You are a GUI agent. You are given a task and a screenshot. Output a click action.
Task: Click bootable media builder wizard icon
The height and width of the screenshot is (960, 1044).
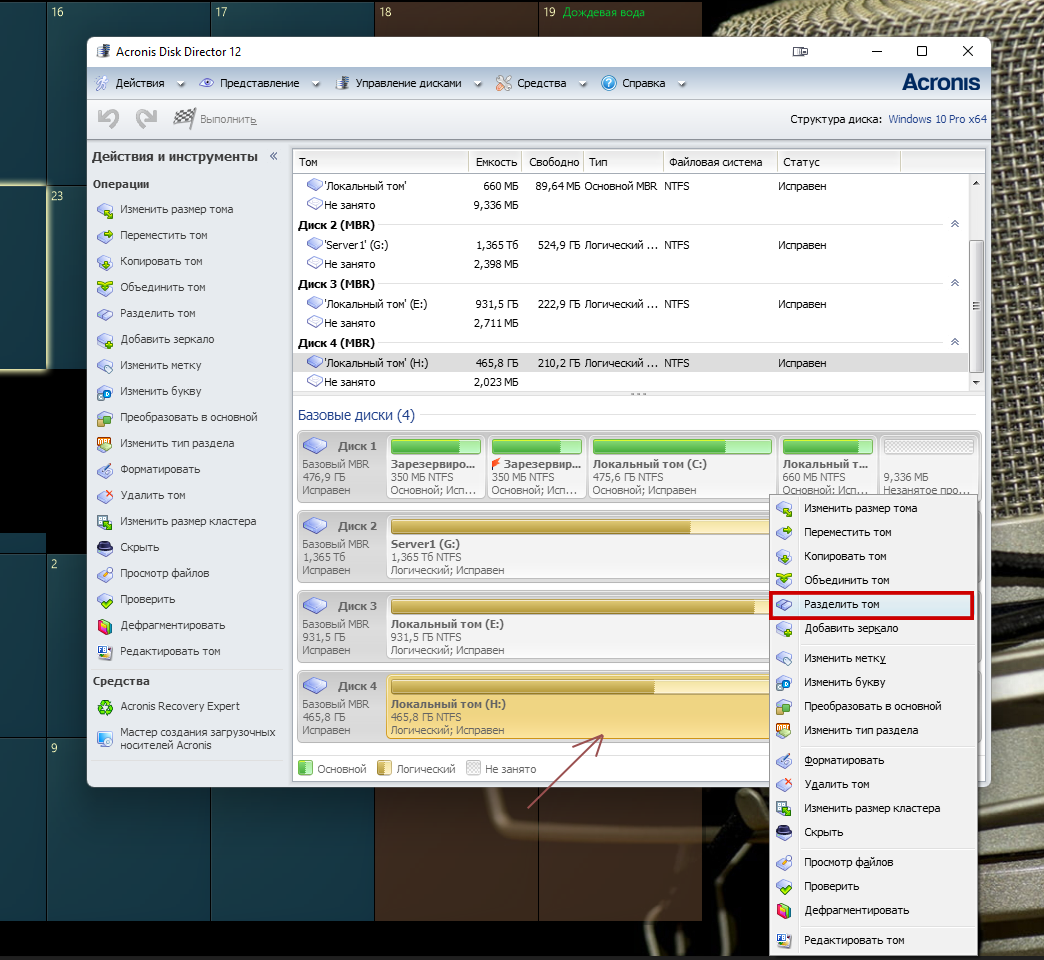pyautogui.click(x=105, y=738)
